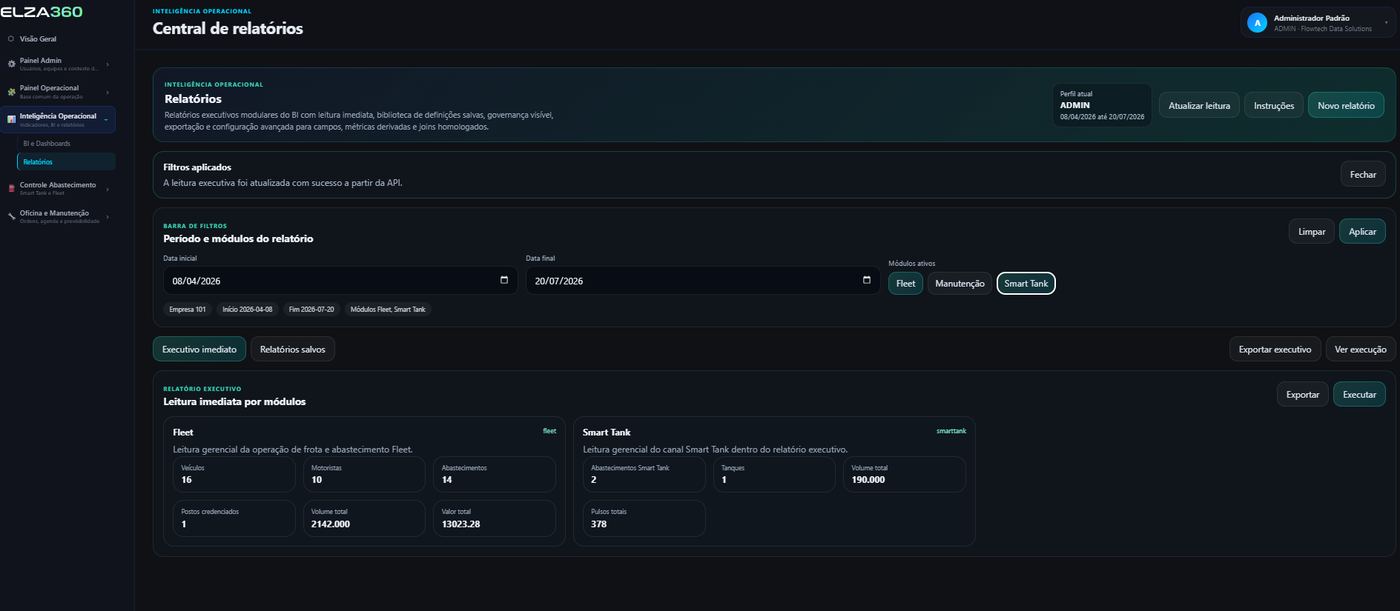Click the Motoristas 10 metric card
Viewport: 1400px width, 611px height.
coord(364,474)
